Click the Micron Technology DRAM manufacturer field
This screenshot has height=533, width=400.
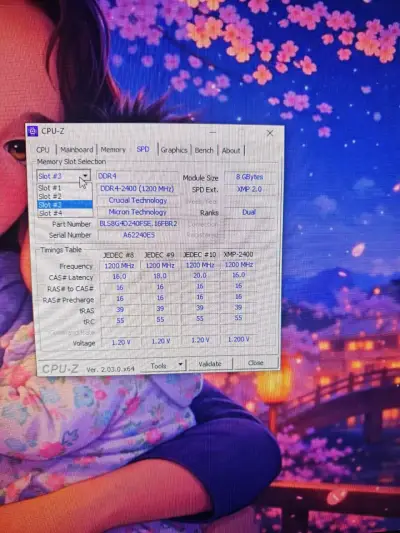(138, 212)
